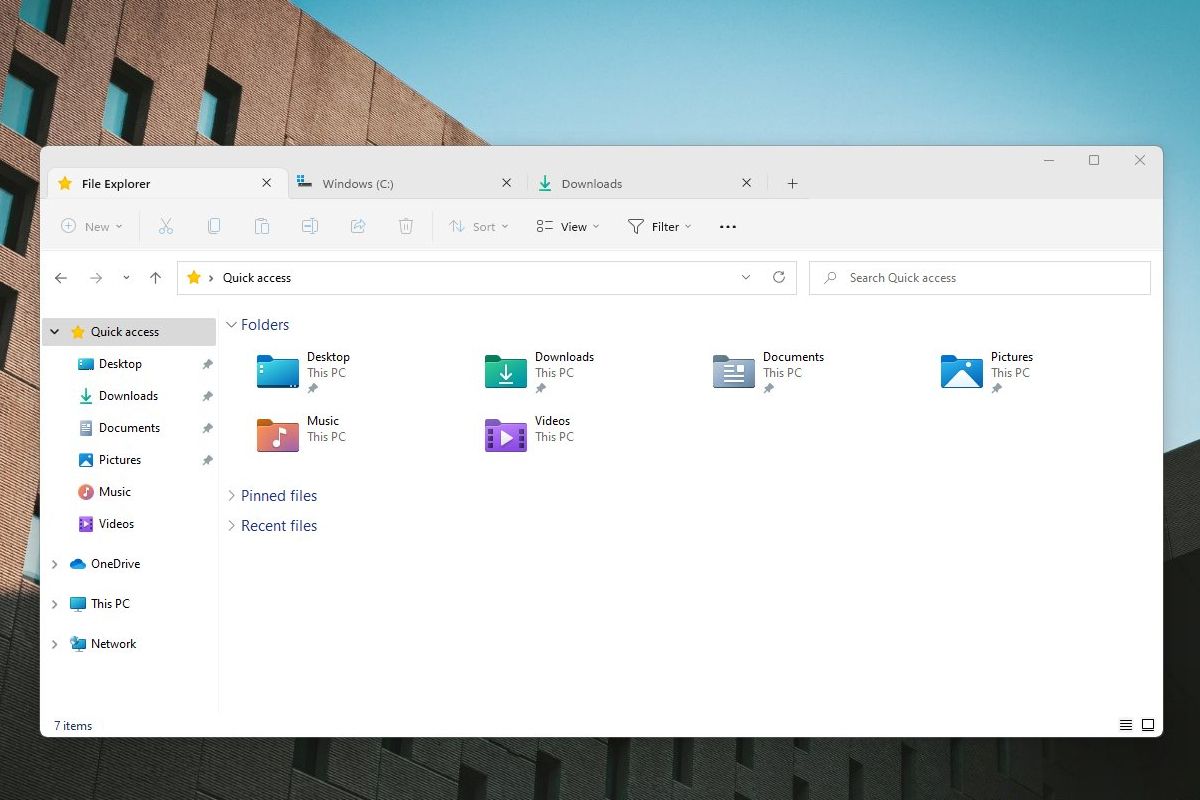Open the View dropdown menu
The height and width of the screenshot is (800, 1200).
568,227
